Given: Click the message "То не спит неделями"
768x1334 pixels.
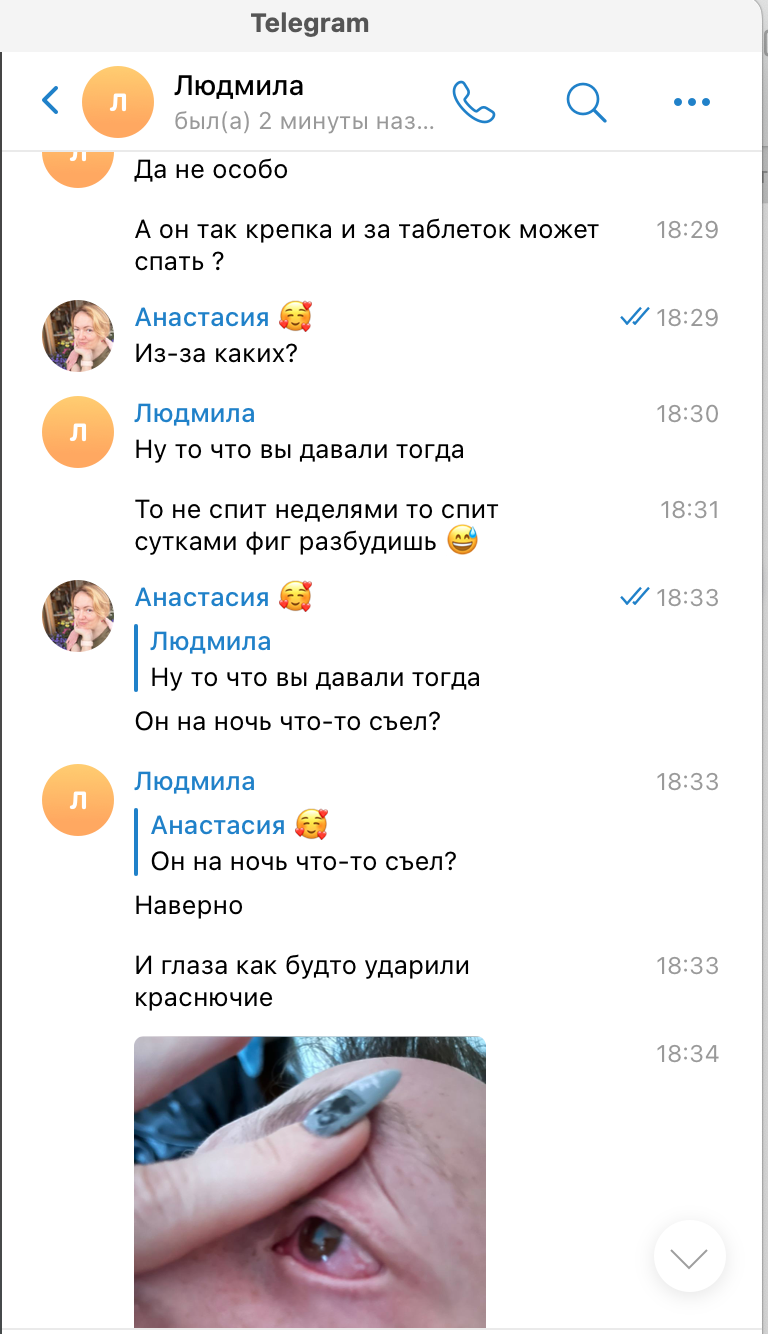Looking at the screenshot, I should [316, 525].
